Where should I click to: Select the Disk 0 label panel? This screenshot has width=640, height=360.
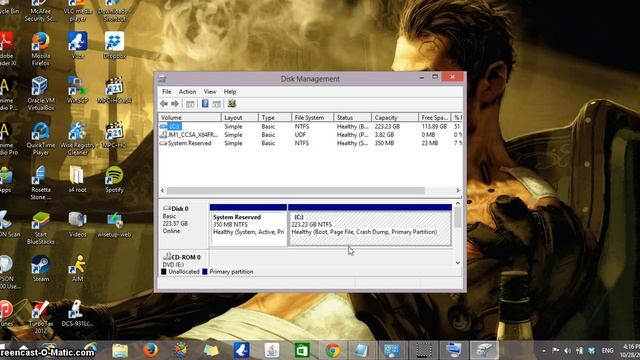[183, 224]
